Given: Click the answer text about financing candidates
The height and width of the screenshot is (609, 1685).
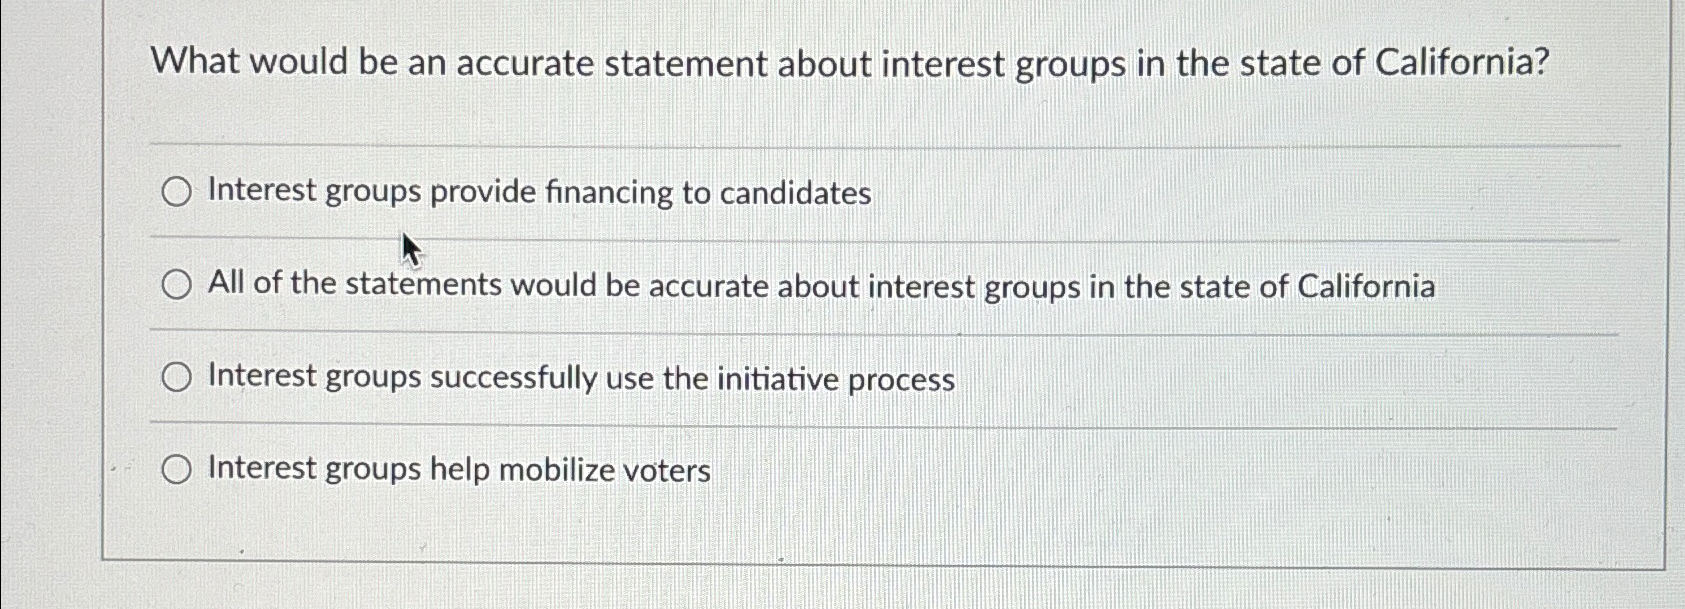Looking at the screenshot, I should coord(538,193).
